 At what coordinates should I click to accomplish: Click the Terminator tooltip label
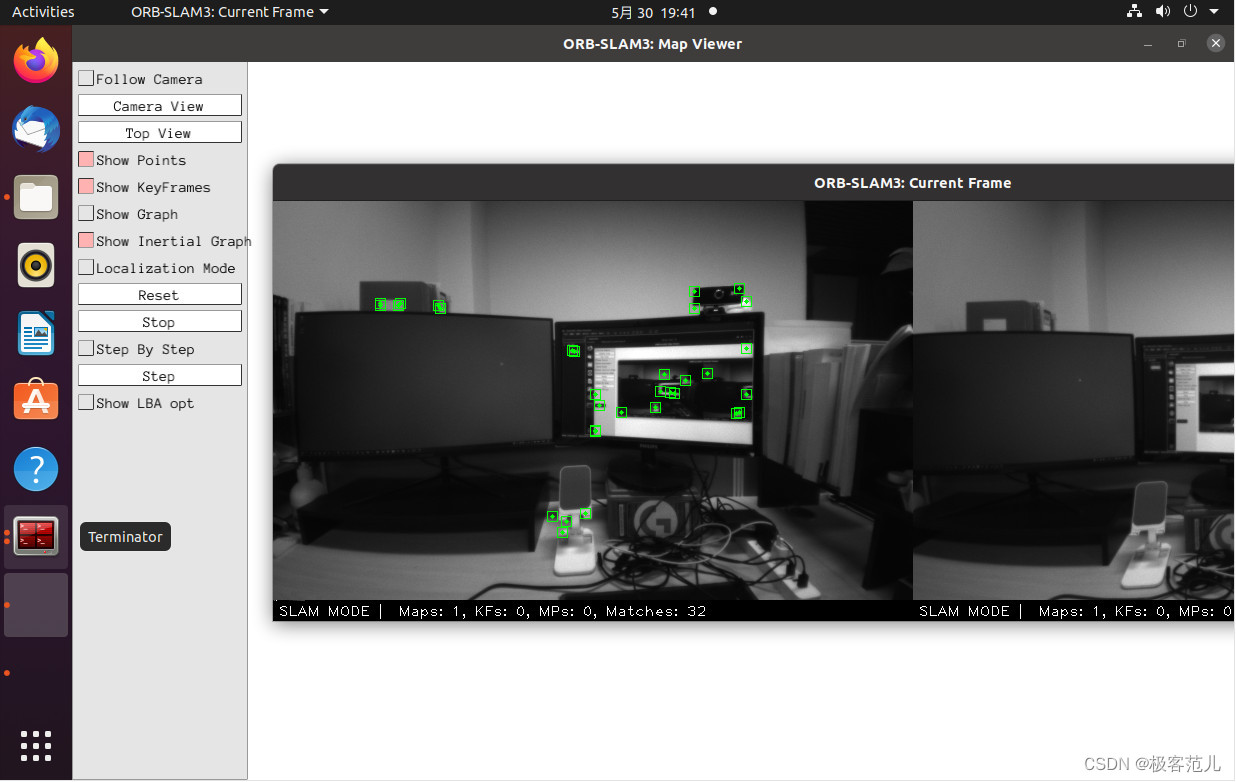point(125,537)
